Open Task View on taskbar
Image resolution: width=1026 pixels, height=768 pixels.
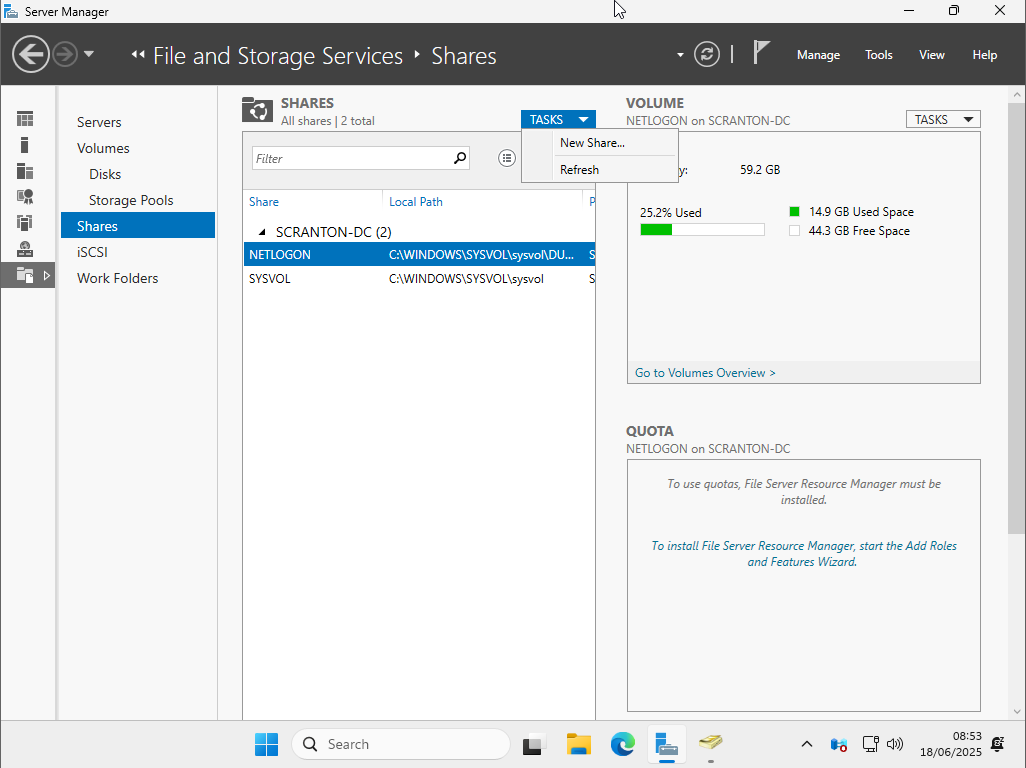(535, 744)
